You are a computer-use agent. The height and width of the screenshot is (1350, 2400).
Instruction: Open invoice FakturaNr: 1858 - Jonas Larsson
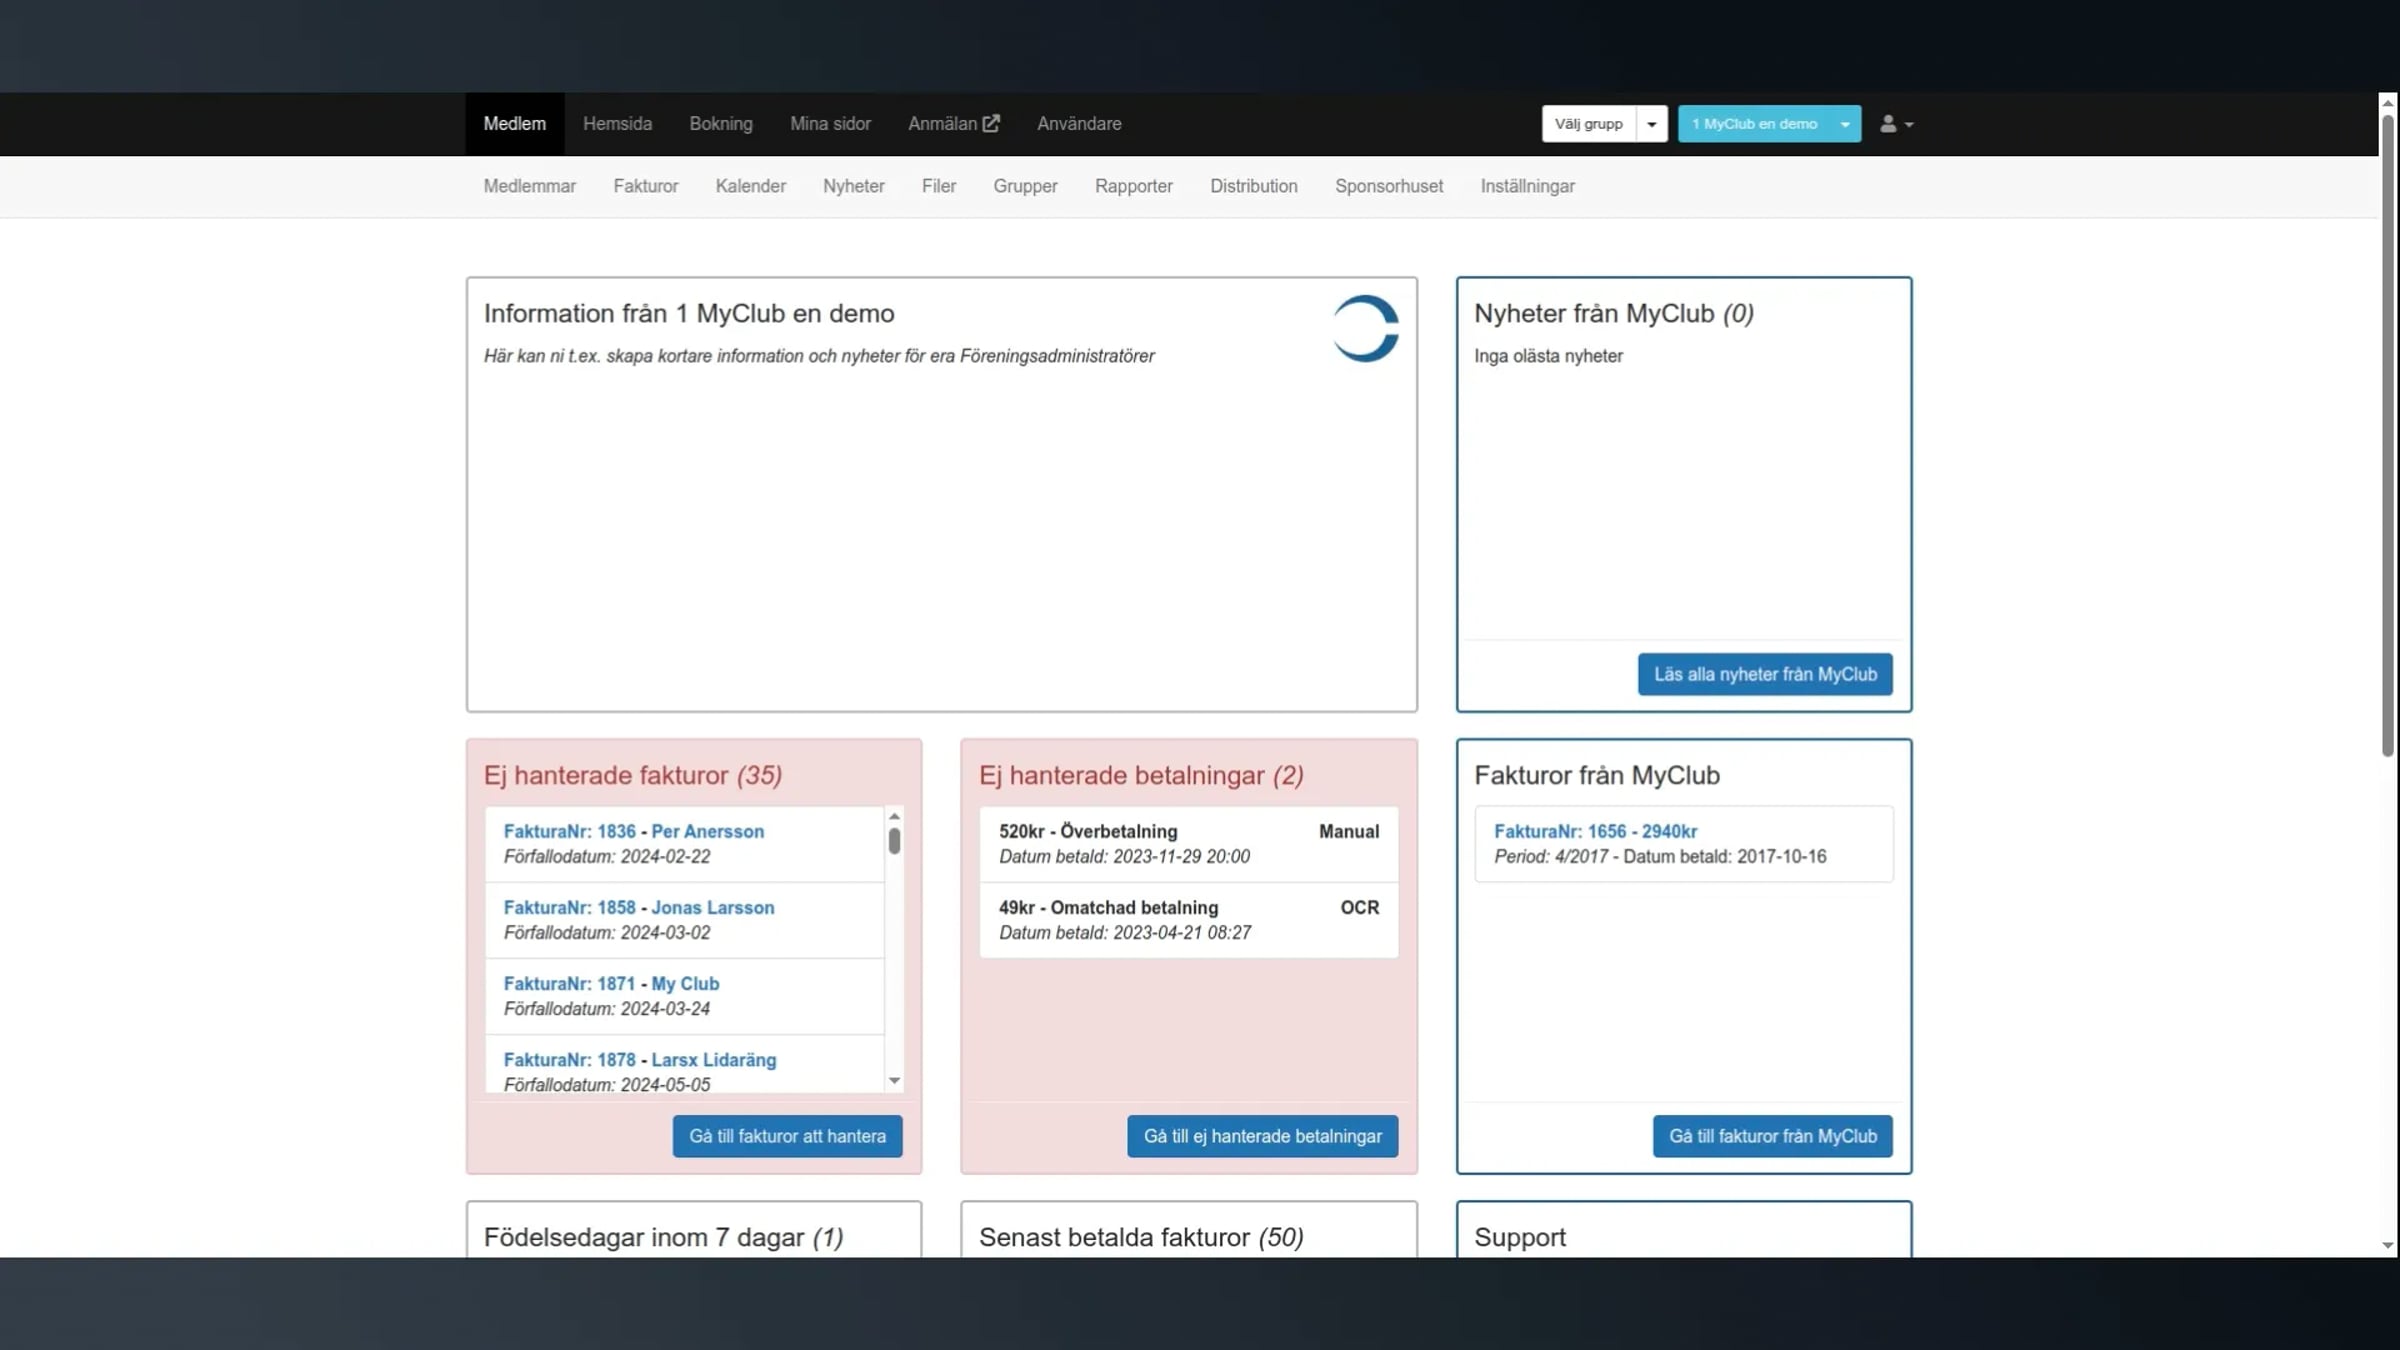[639, 907]
